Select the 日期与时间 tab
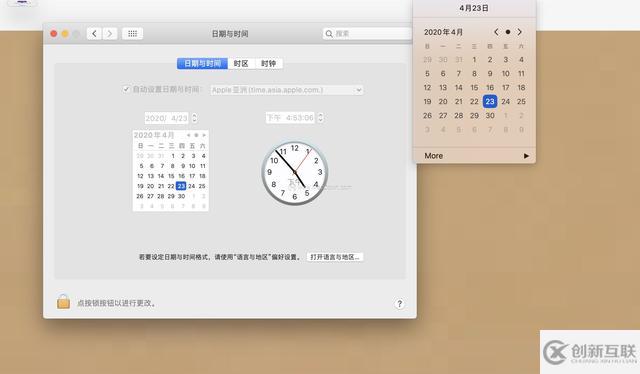640x374 pixels. 202,63
